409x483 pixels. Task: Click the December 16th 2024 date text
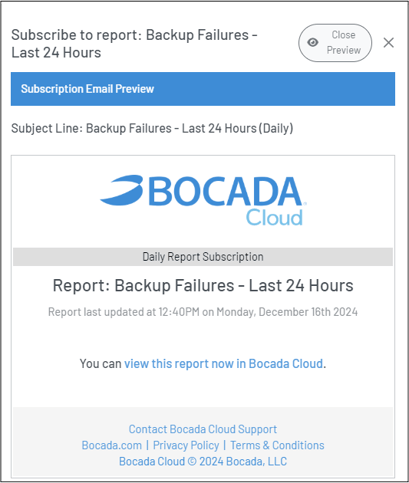[308, 312]
